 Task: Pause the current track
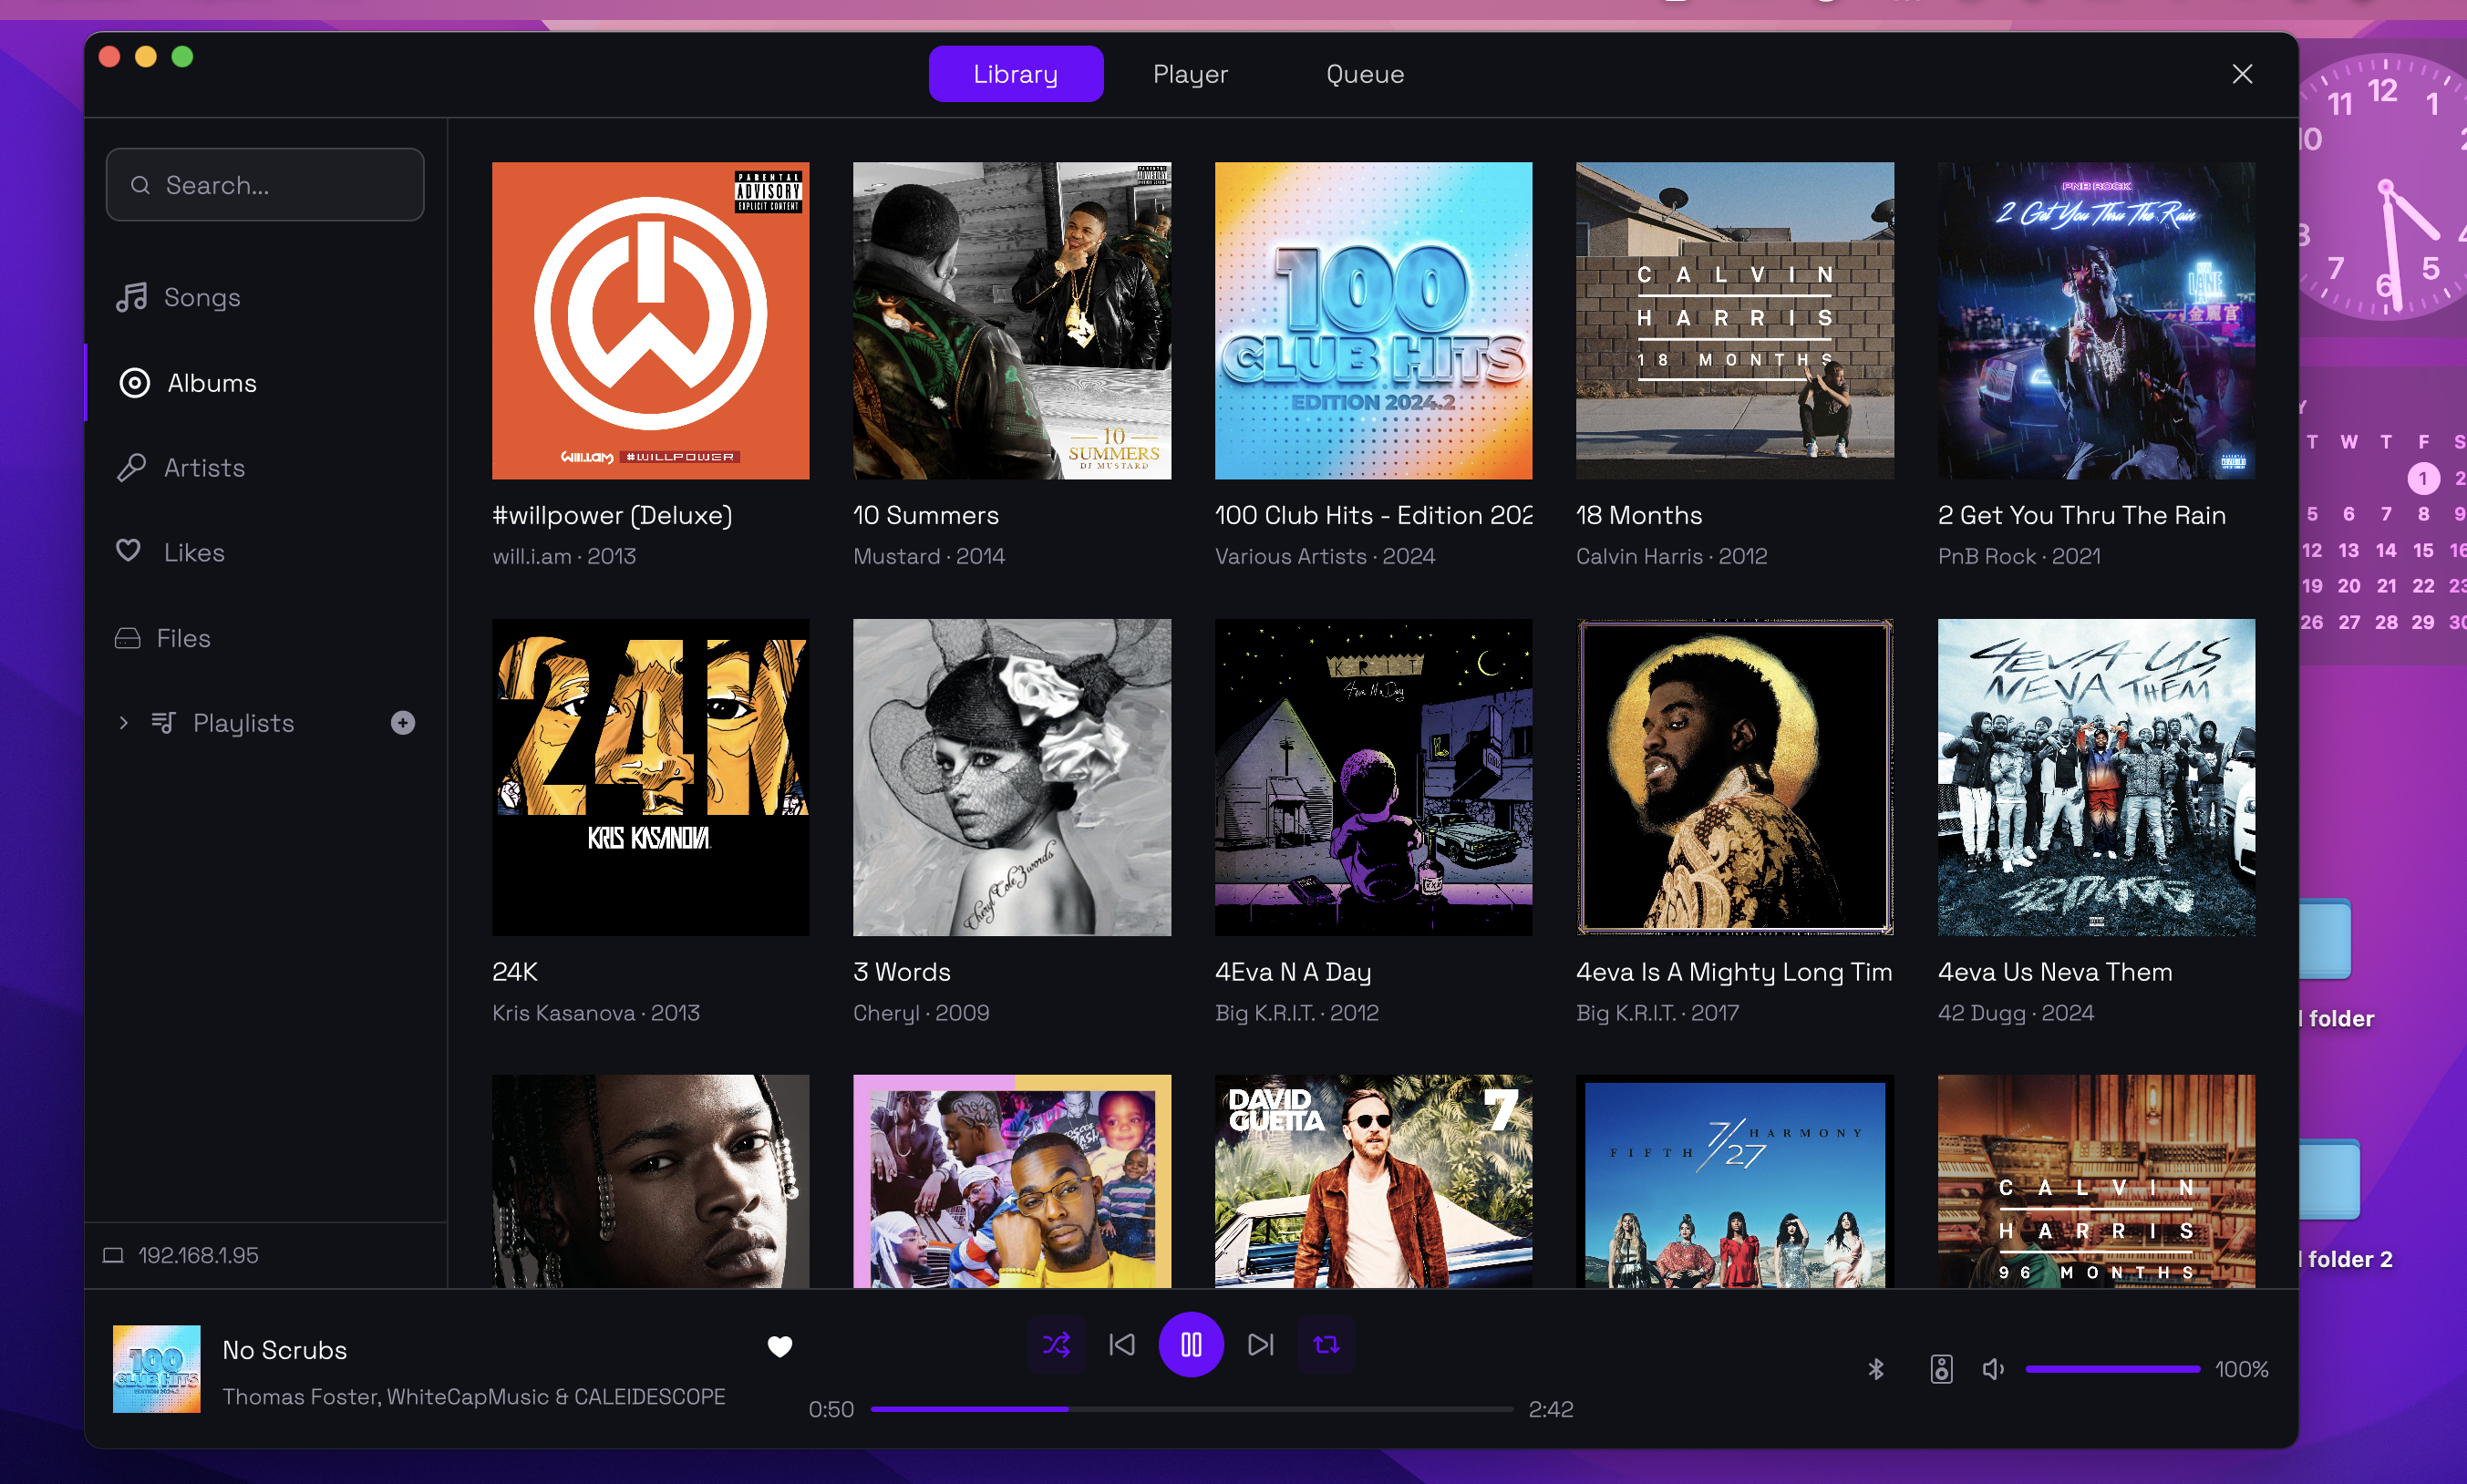tap(1191, 1345)
